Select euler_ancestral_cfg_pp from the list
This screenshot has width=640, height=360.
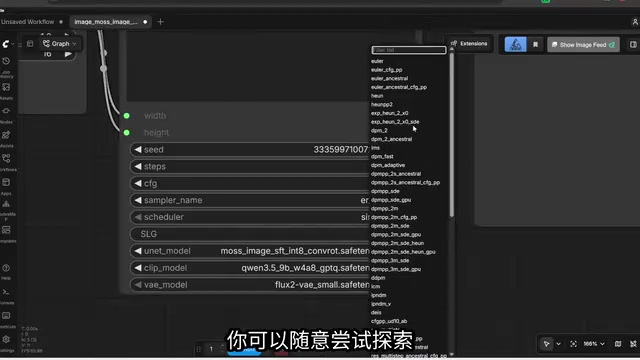point(399,87)
